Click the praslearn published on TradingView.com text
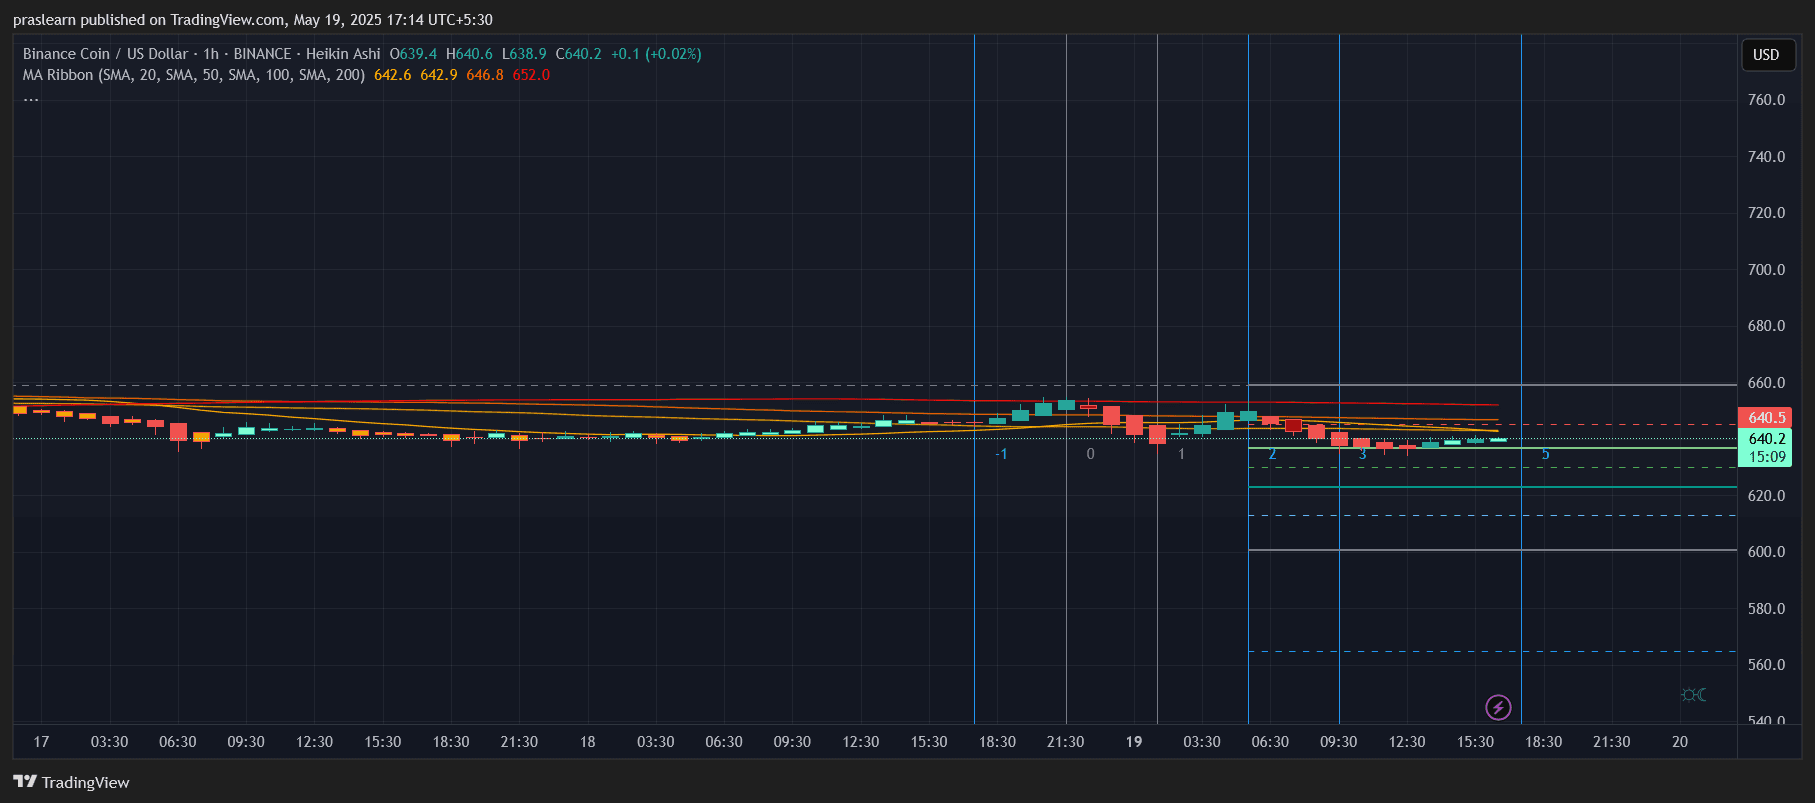 point(252,20)
